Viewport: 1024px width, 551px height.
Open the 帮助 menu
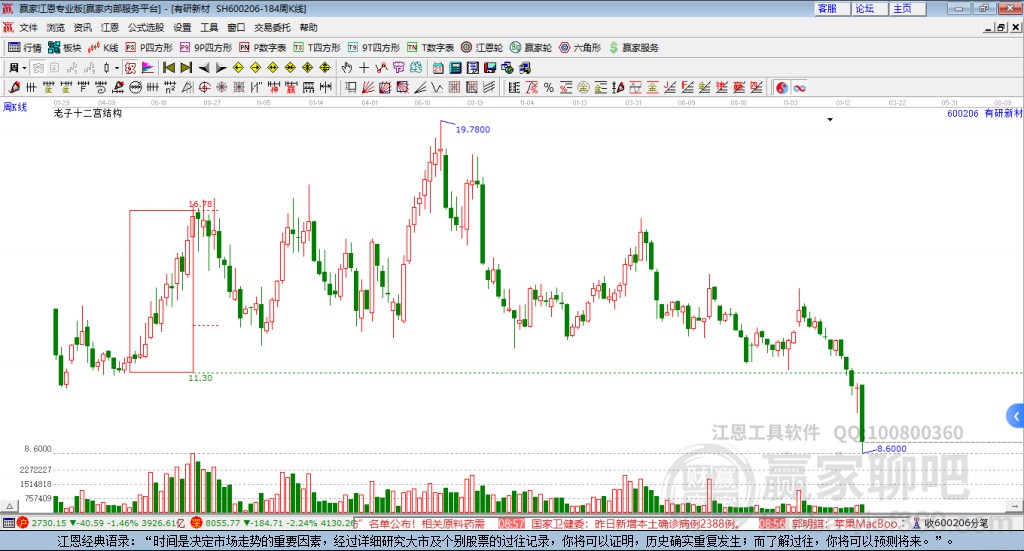pos(308,27)
